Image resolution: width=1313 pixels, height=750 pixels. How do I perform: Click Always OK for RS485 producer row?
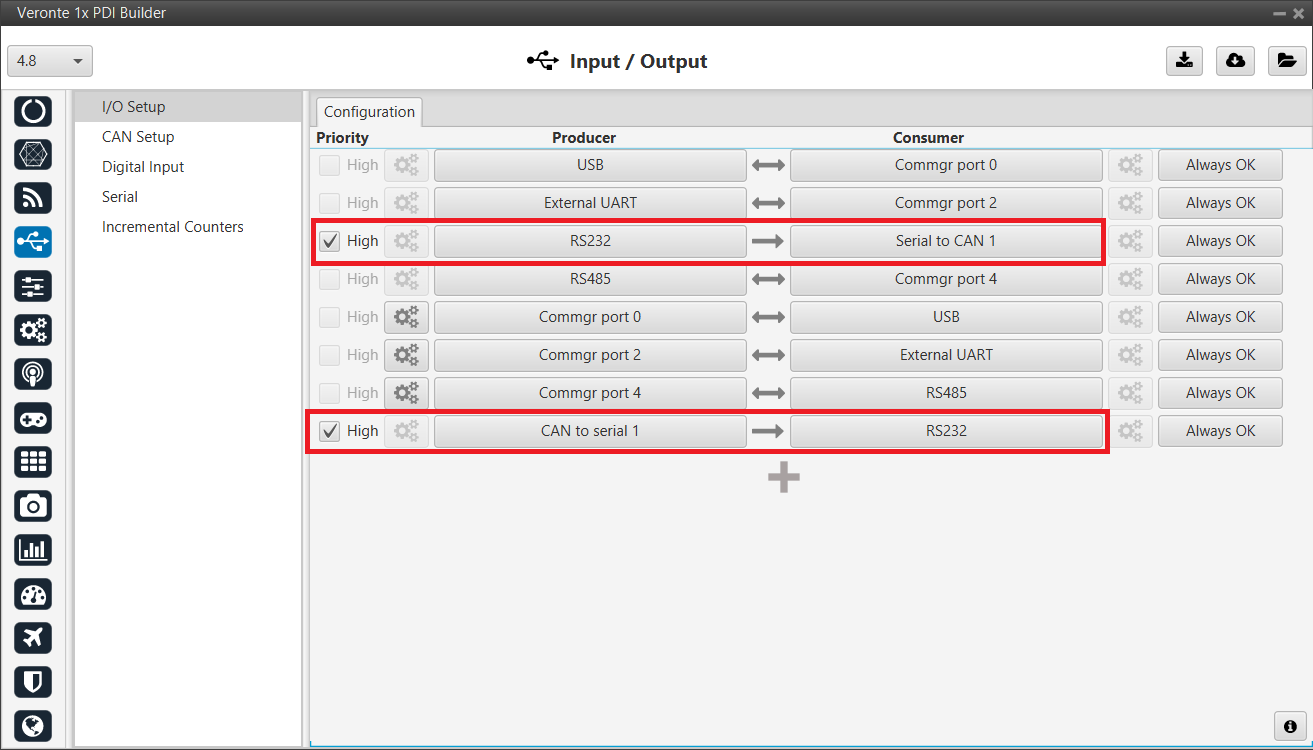coord(1220,279)
